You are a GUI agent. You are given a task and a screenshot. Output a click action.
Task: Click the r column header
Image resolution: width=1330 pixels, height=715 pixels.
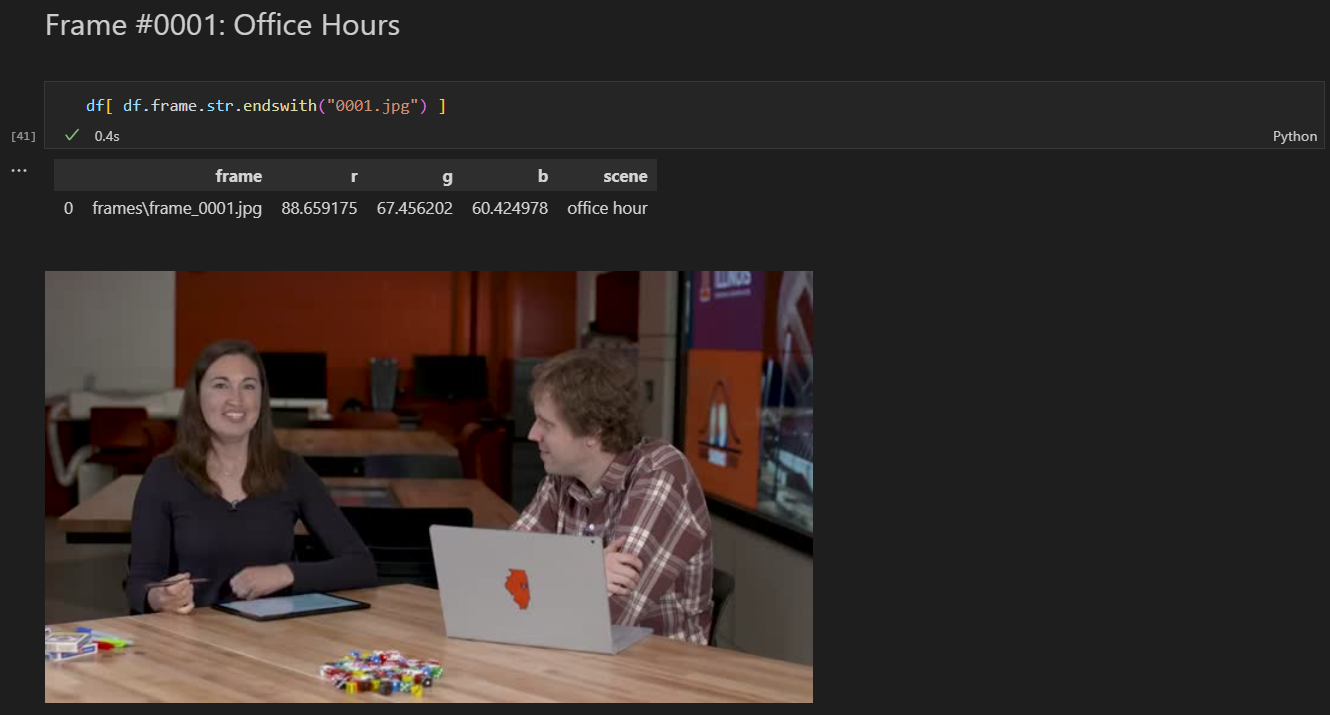tap(353, 176)
